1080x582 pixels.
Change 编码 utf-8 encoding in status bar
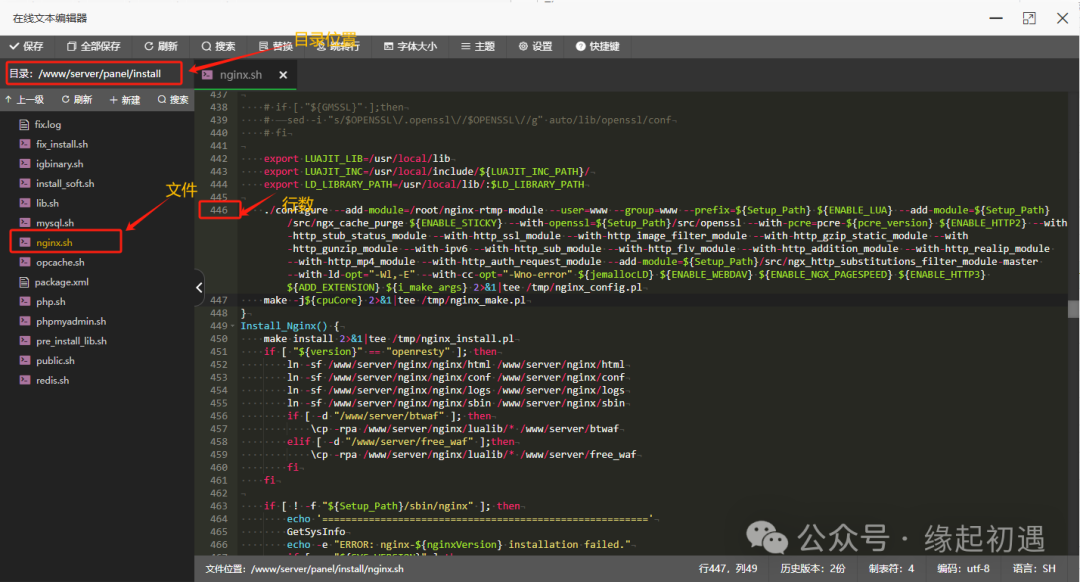(x=963, y=569)
